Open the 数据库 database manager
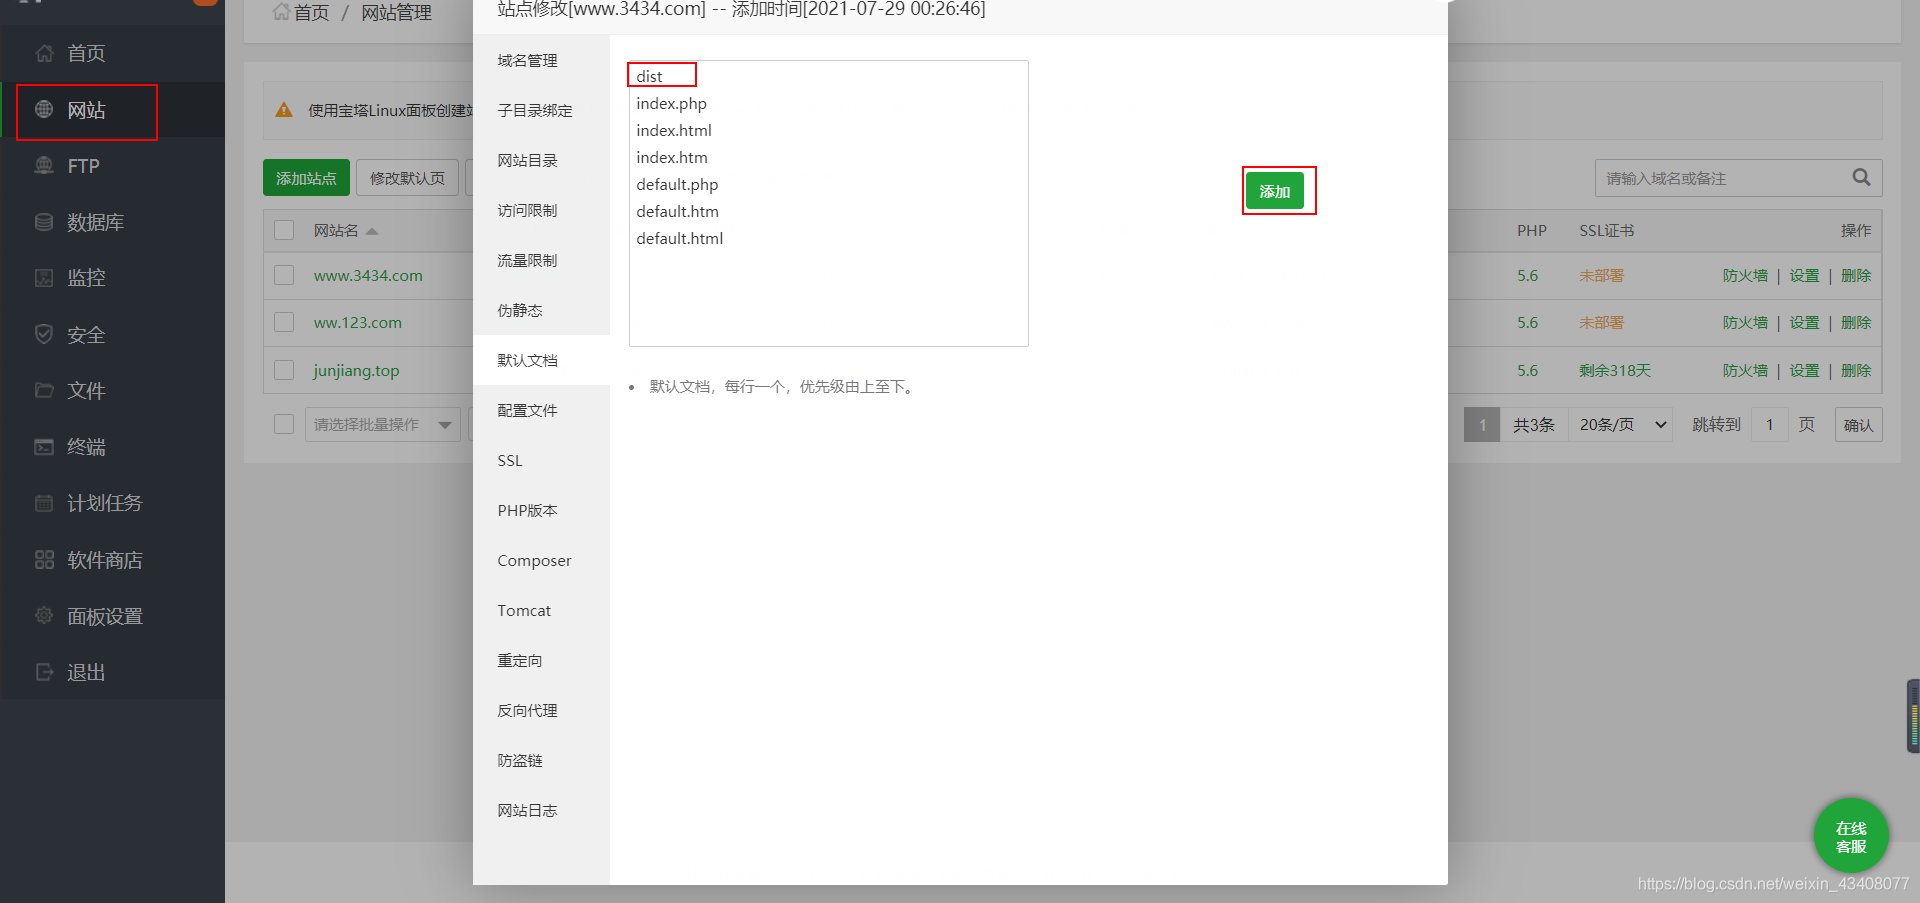The image size is (1920, 903). click(95, 221)
